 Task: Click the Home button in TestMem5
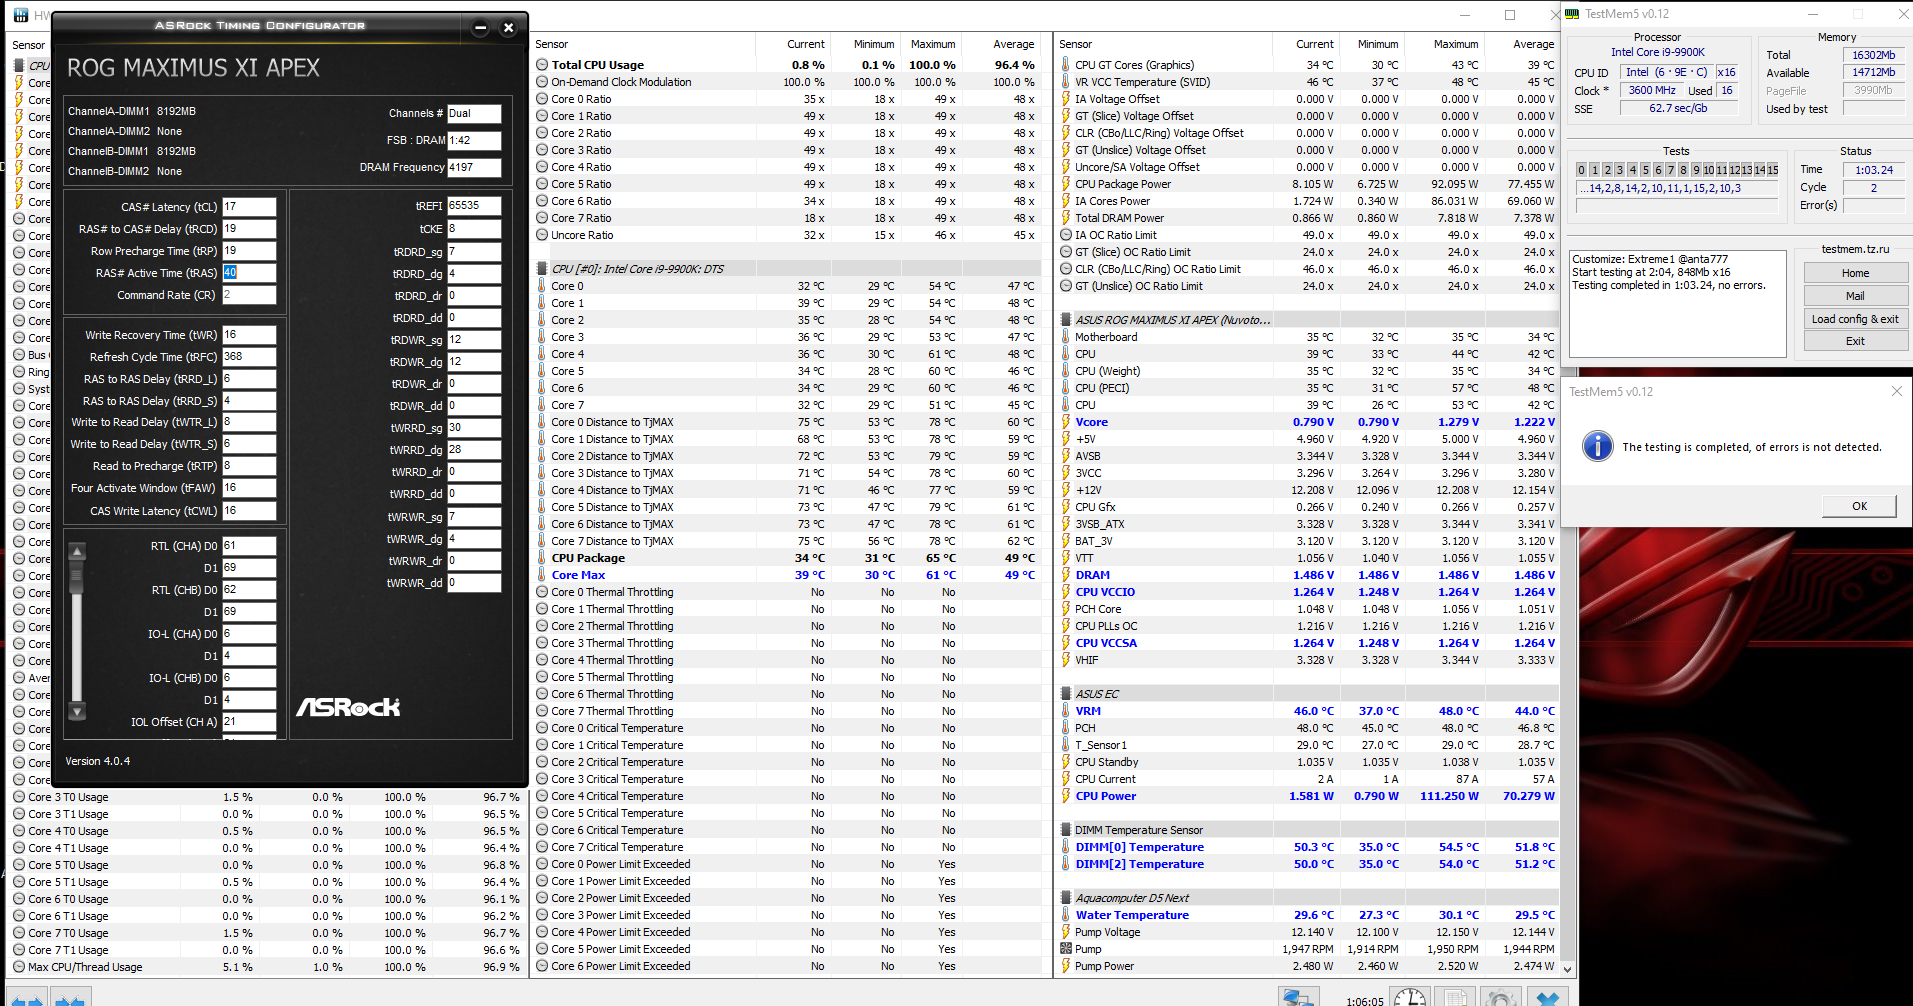(x=1855, y=273)
